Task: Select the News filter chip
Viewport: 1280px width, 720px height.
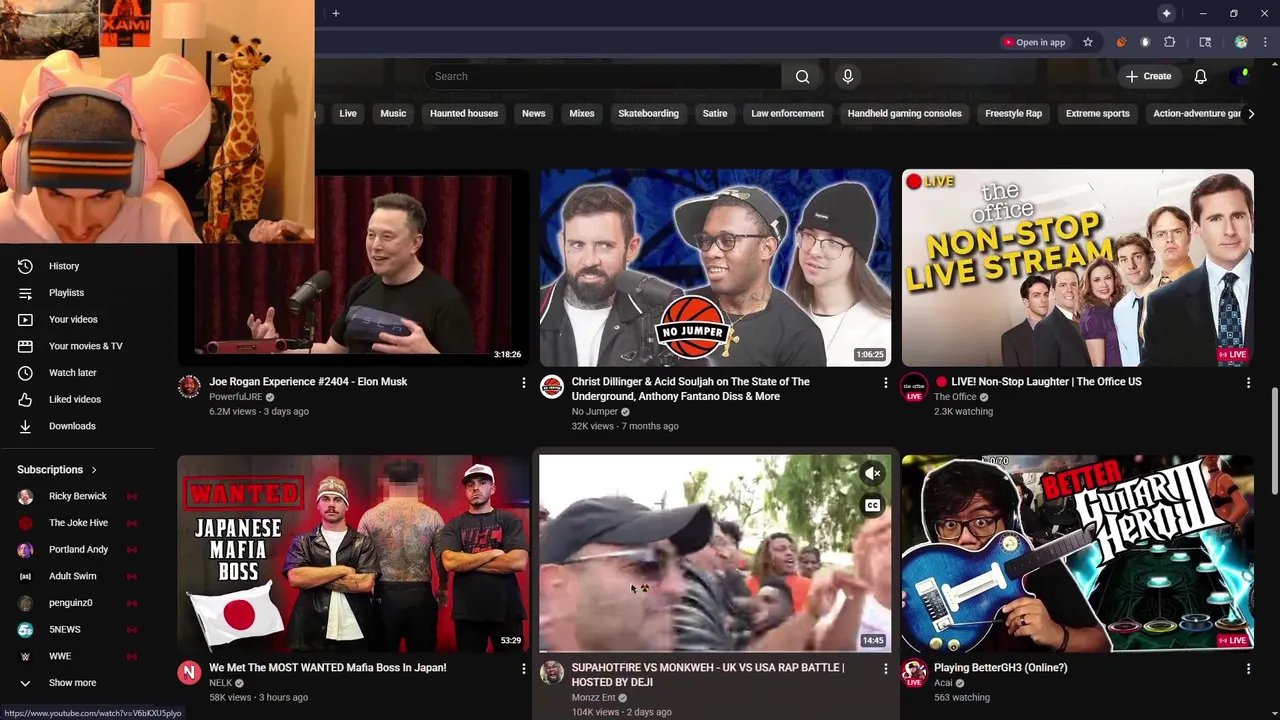Action: (x=534, y=114)
